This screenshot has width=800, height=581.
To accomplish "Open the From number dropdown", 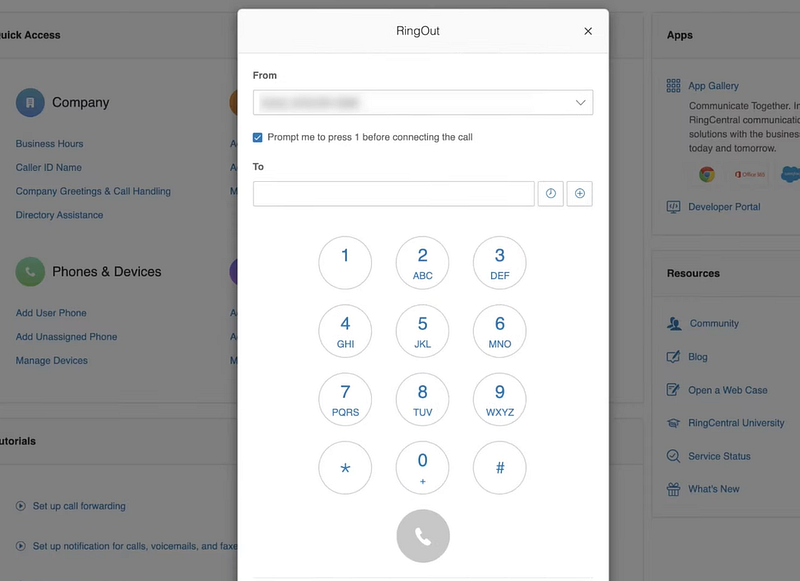I will 422,103.
